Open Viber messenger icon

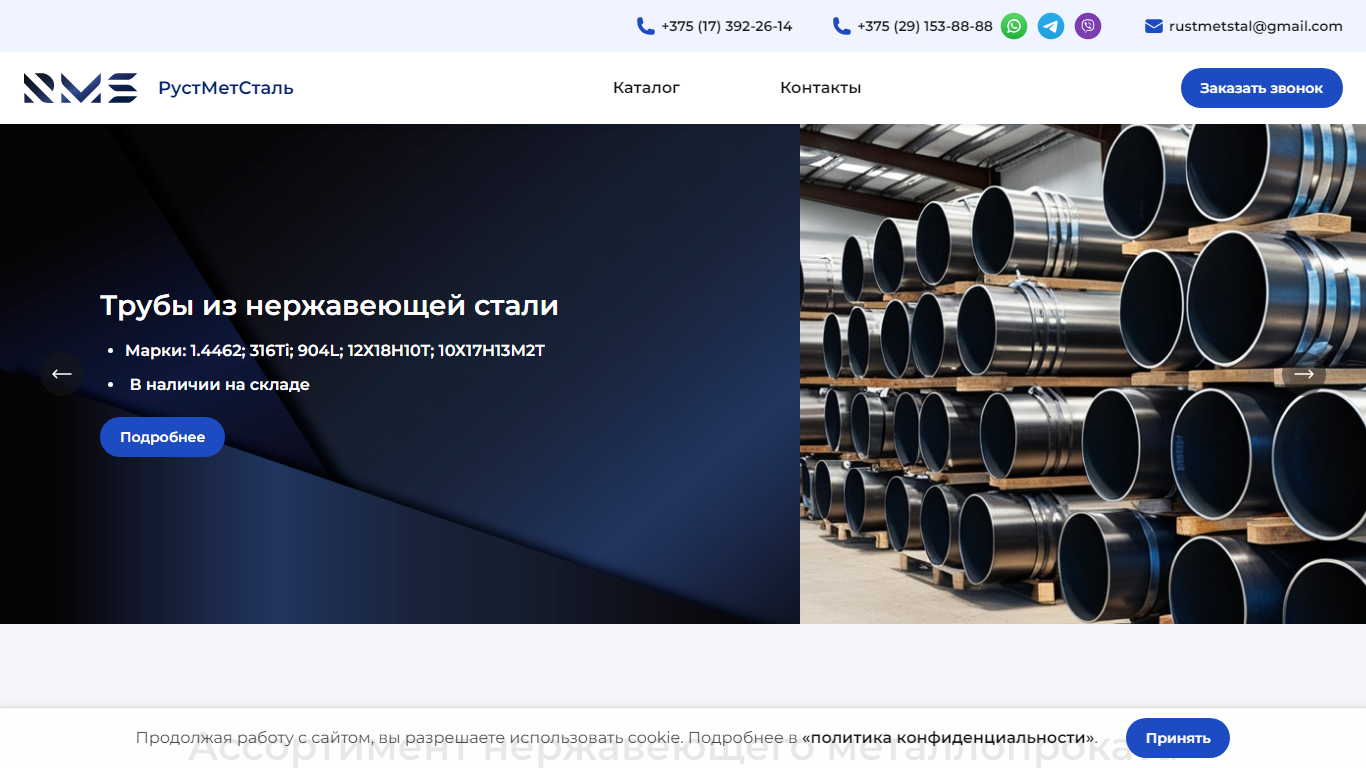tap(1088, 26)
